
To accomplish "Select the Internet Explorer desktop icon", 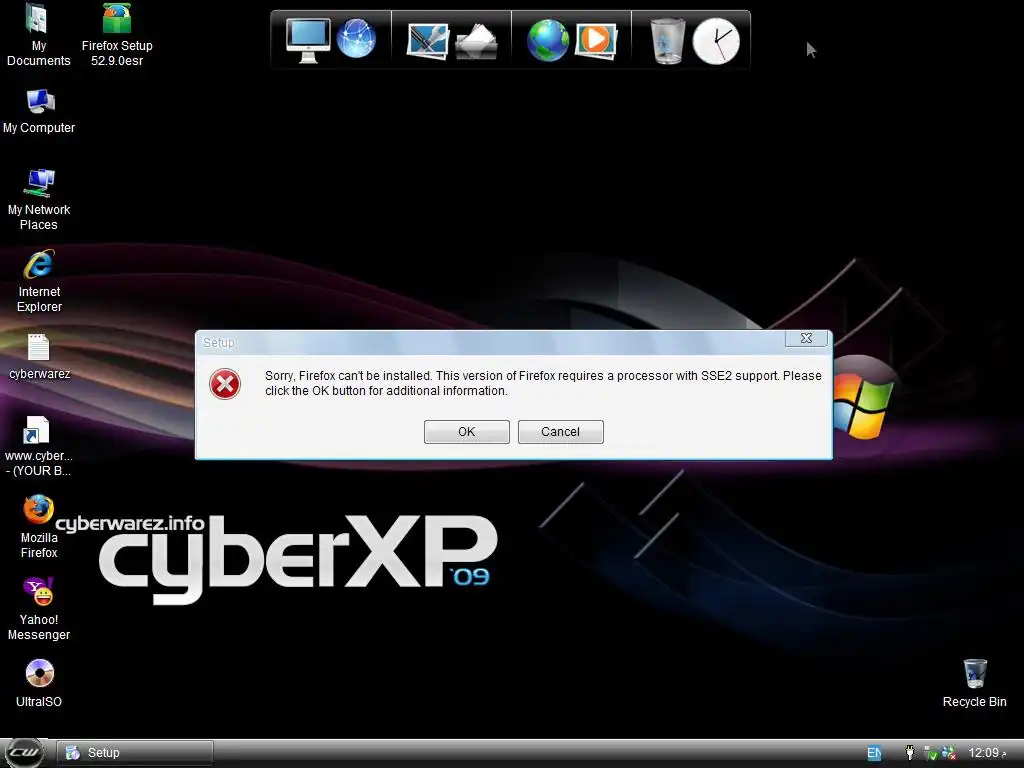I will click(39, 281).
